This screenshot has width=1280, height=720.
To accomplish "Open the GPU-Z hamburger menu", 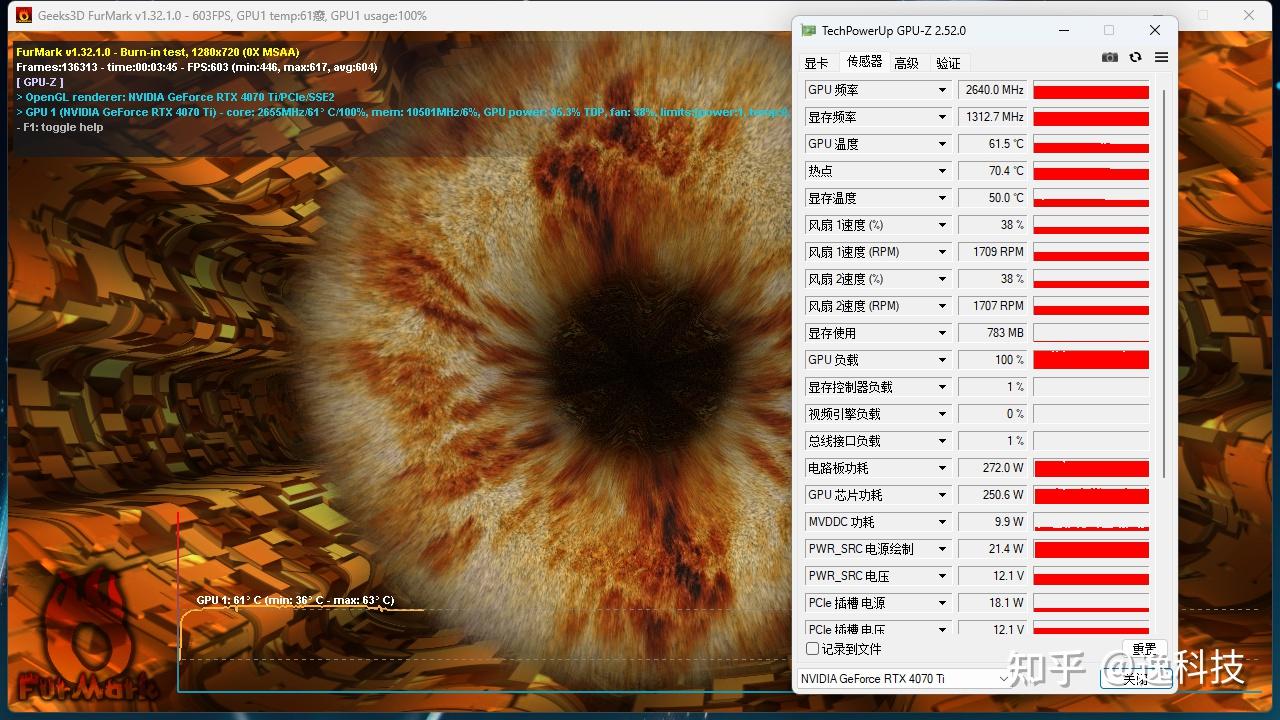I will point(1161,58).
